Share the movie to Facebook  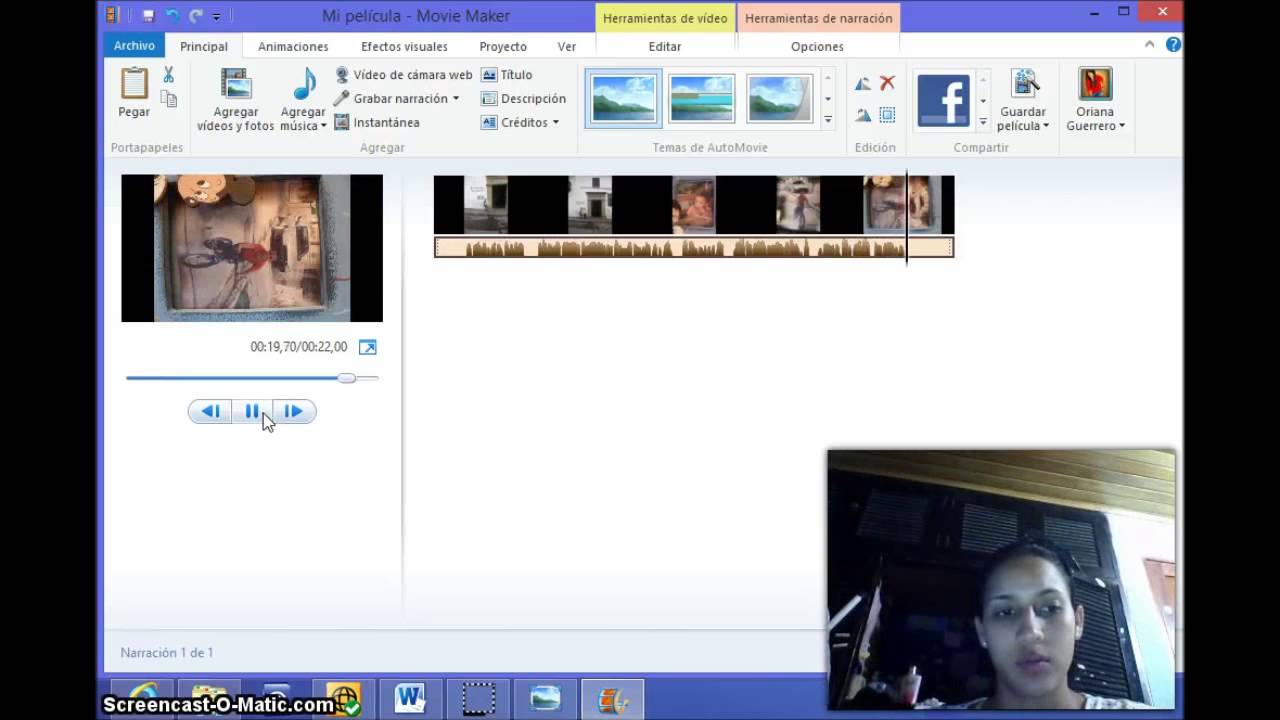click(x=943, y=100)
